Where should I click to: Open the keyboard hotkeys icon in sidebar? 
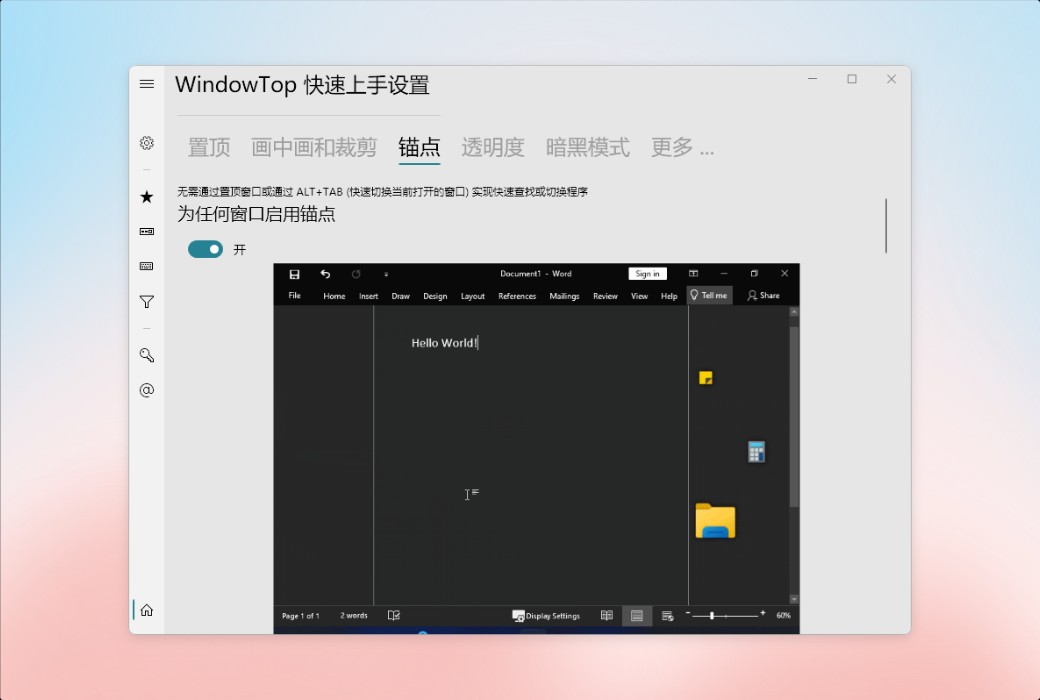pos(147,266)
